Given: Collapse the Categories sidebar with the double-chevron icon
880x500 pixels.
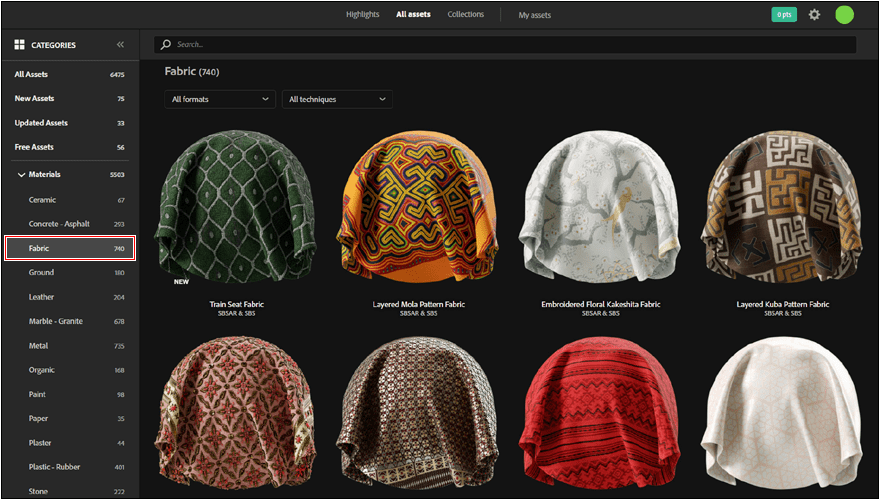Looking at the screenshot, I should coord(120,44).
